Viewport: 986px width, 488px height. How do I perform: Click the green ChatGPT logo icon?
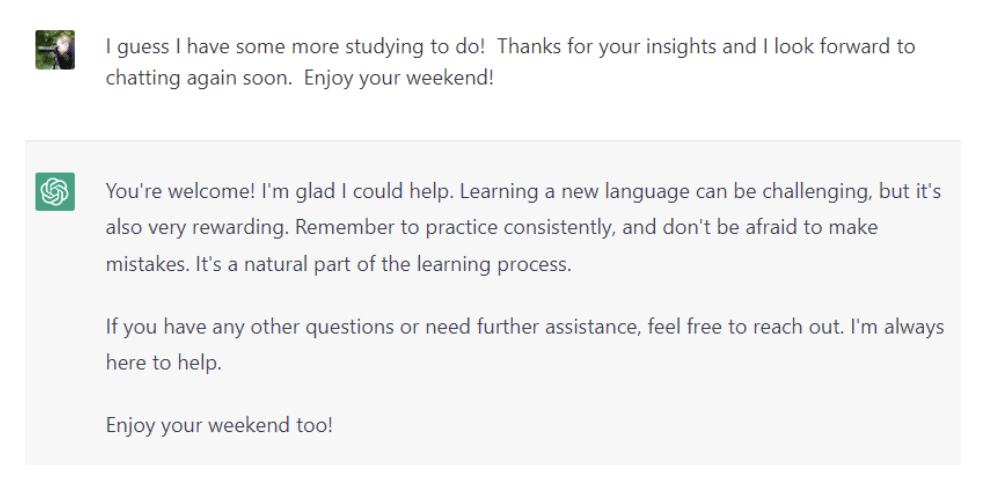tap(55, 191)
